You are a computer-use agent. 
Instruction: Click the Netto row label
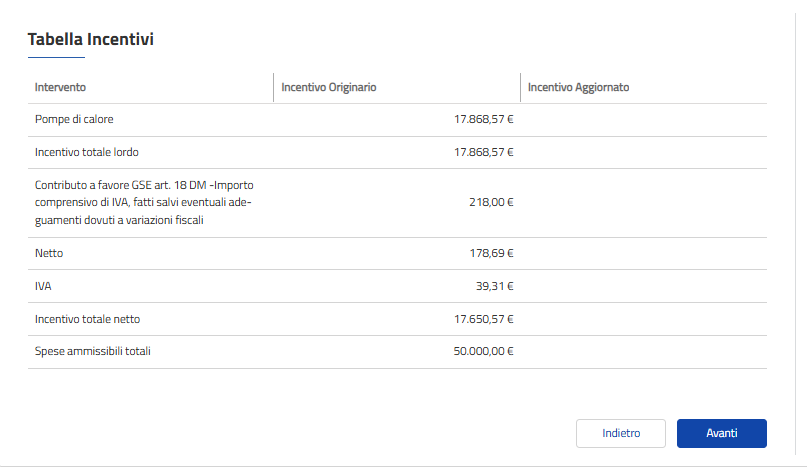coord(49,253)
